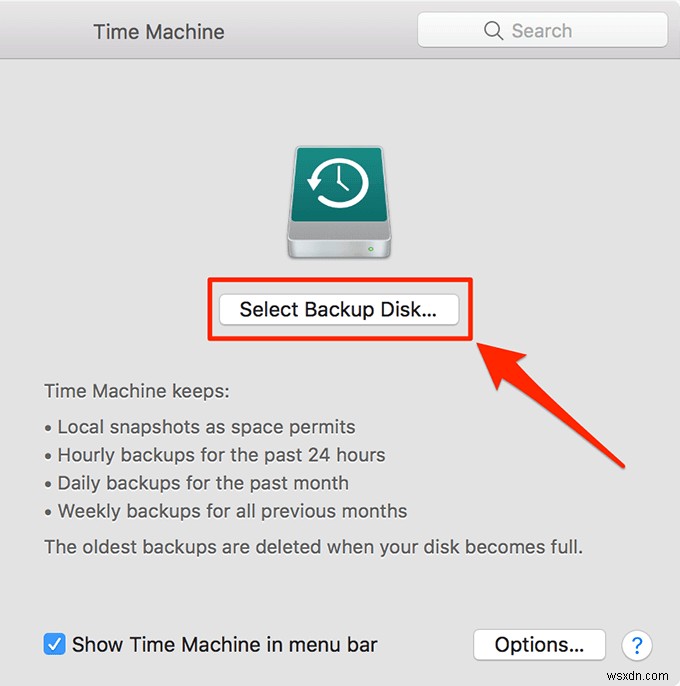Click the green indicator light on the drive
The height and width of the screenshot is (686, 680).
click(372, 248)
